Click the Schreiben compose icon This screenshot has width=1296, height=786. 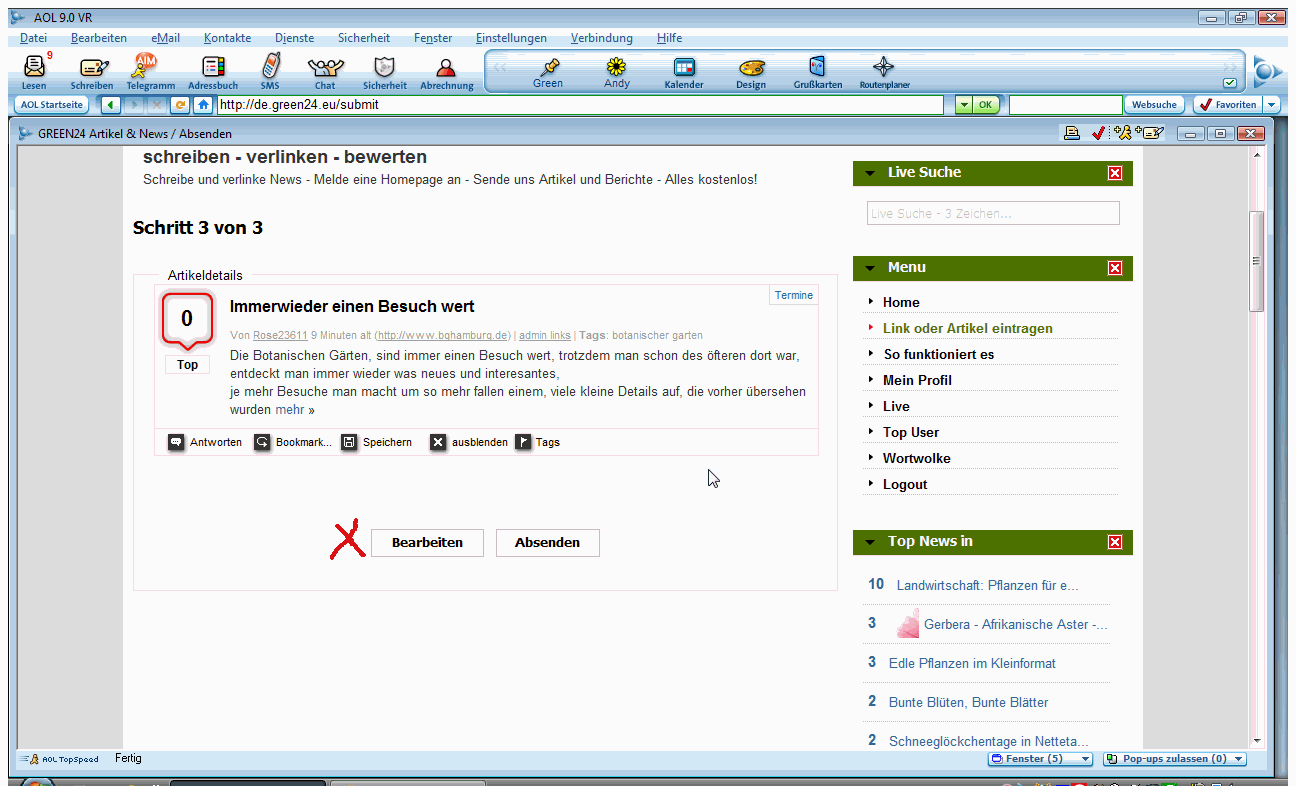(x=92, y=68)
